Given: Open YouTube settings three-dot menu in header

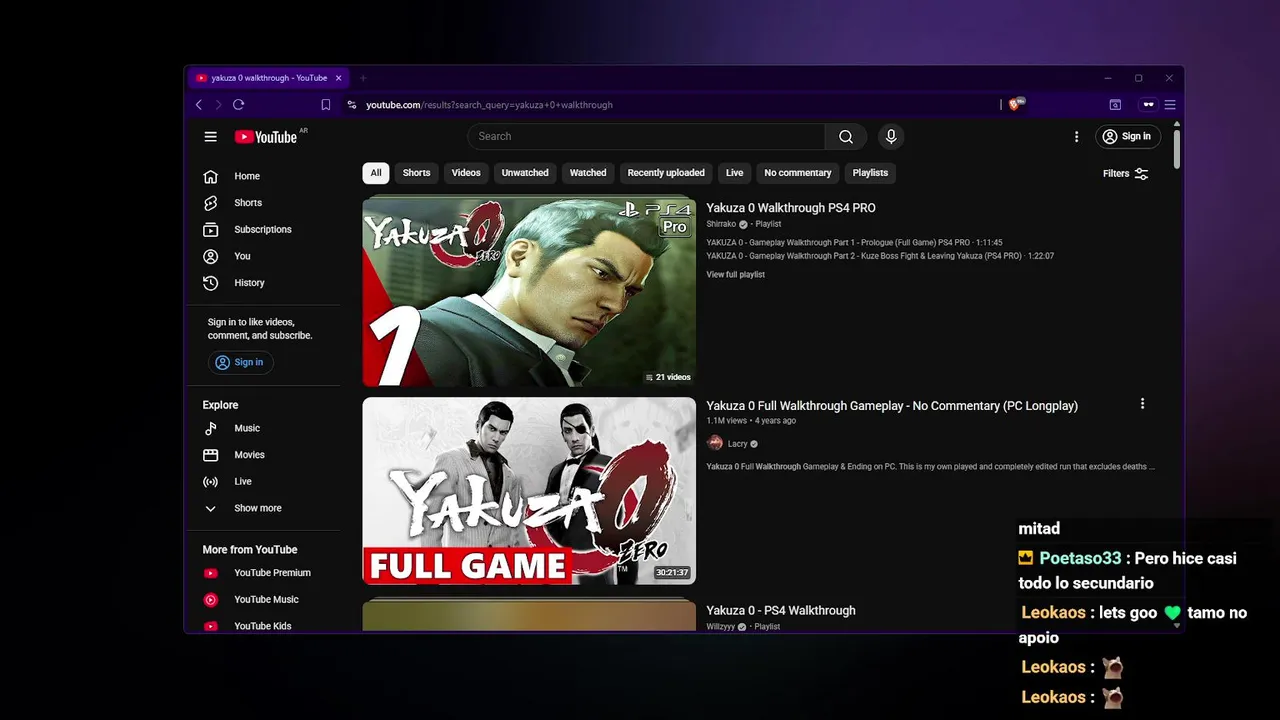Looking at the screenshot, I should (x=1076, y=137).
